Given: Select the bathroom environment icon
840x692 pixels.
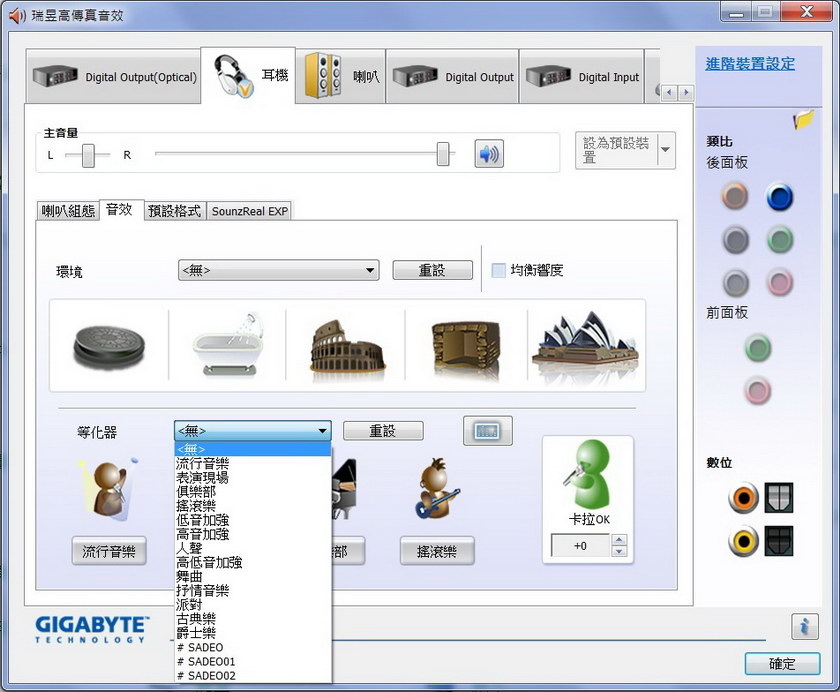Looking at the screenshot, I should coord(228,344).
